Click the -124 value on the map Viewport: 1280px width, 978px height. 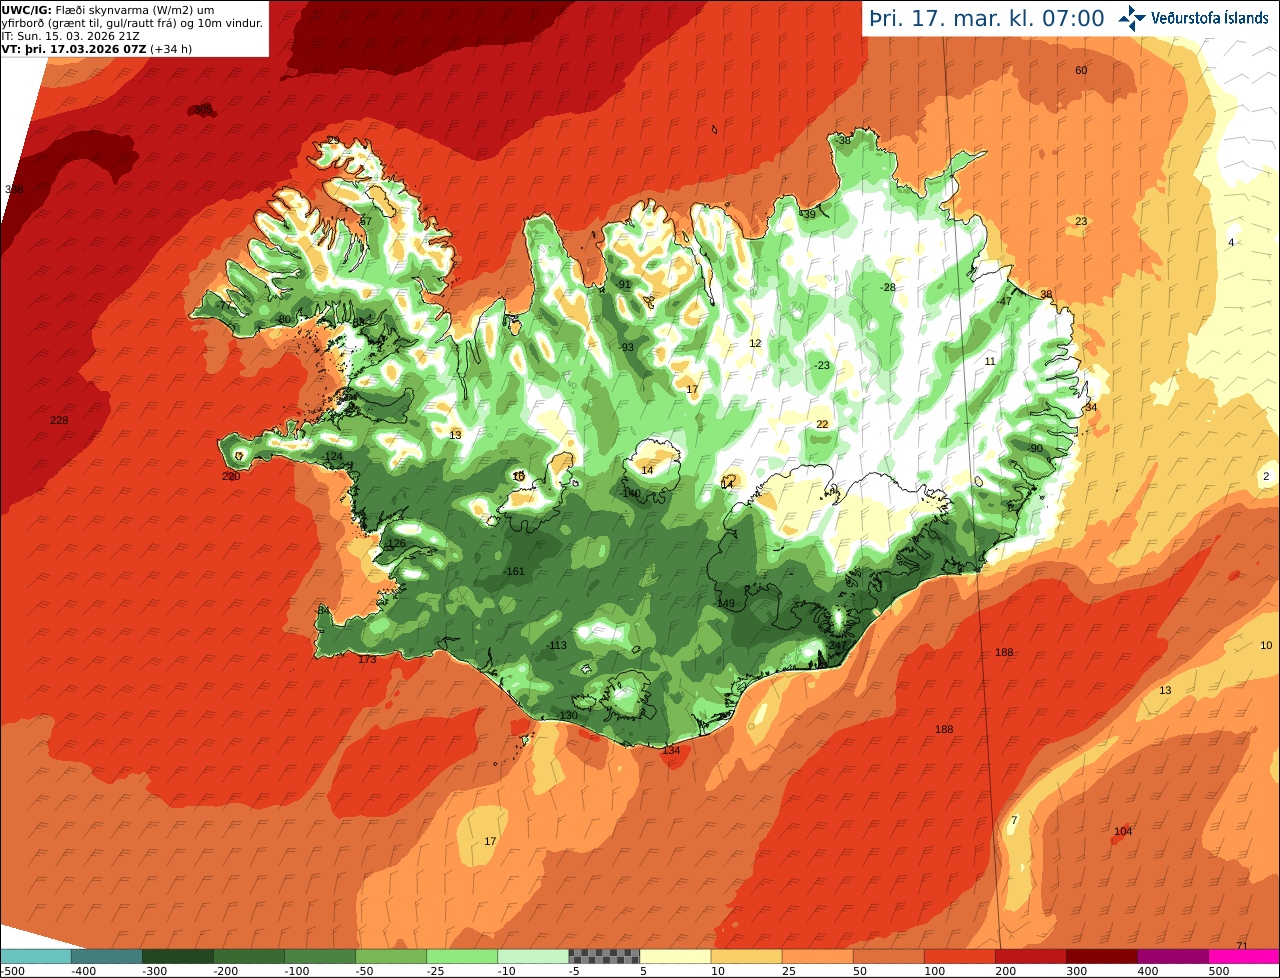pos(333,457)
